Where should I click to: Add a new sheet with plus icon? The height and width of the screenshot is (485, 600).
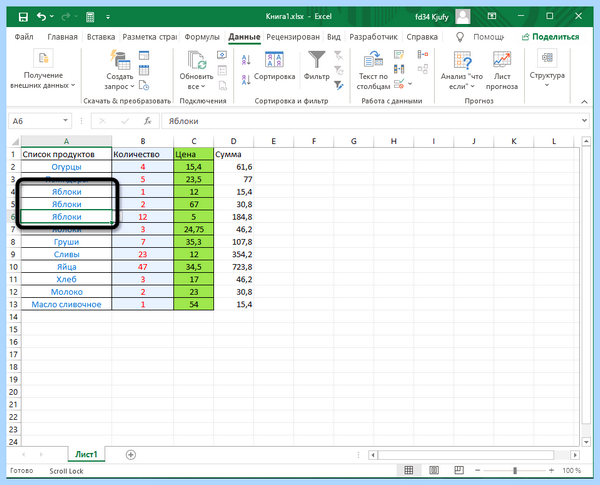click(131, 455)
